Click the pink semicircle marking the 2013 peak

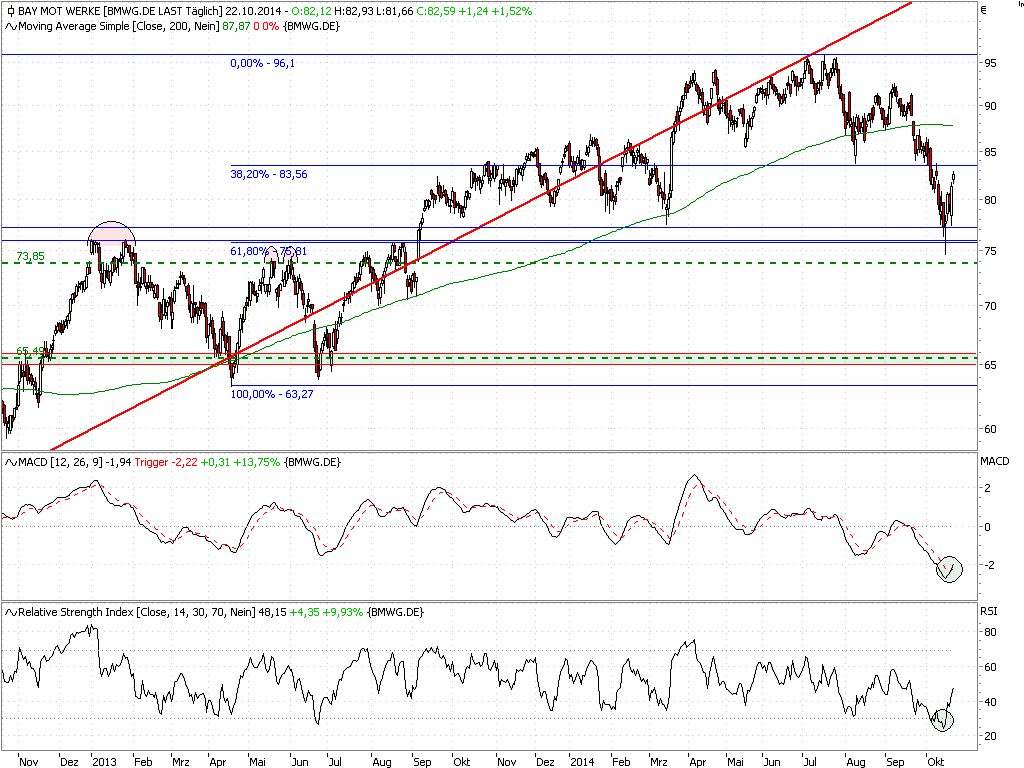coord(112,232)
